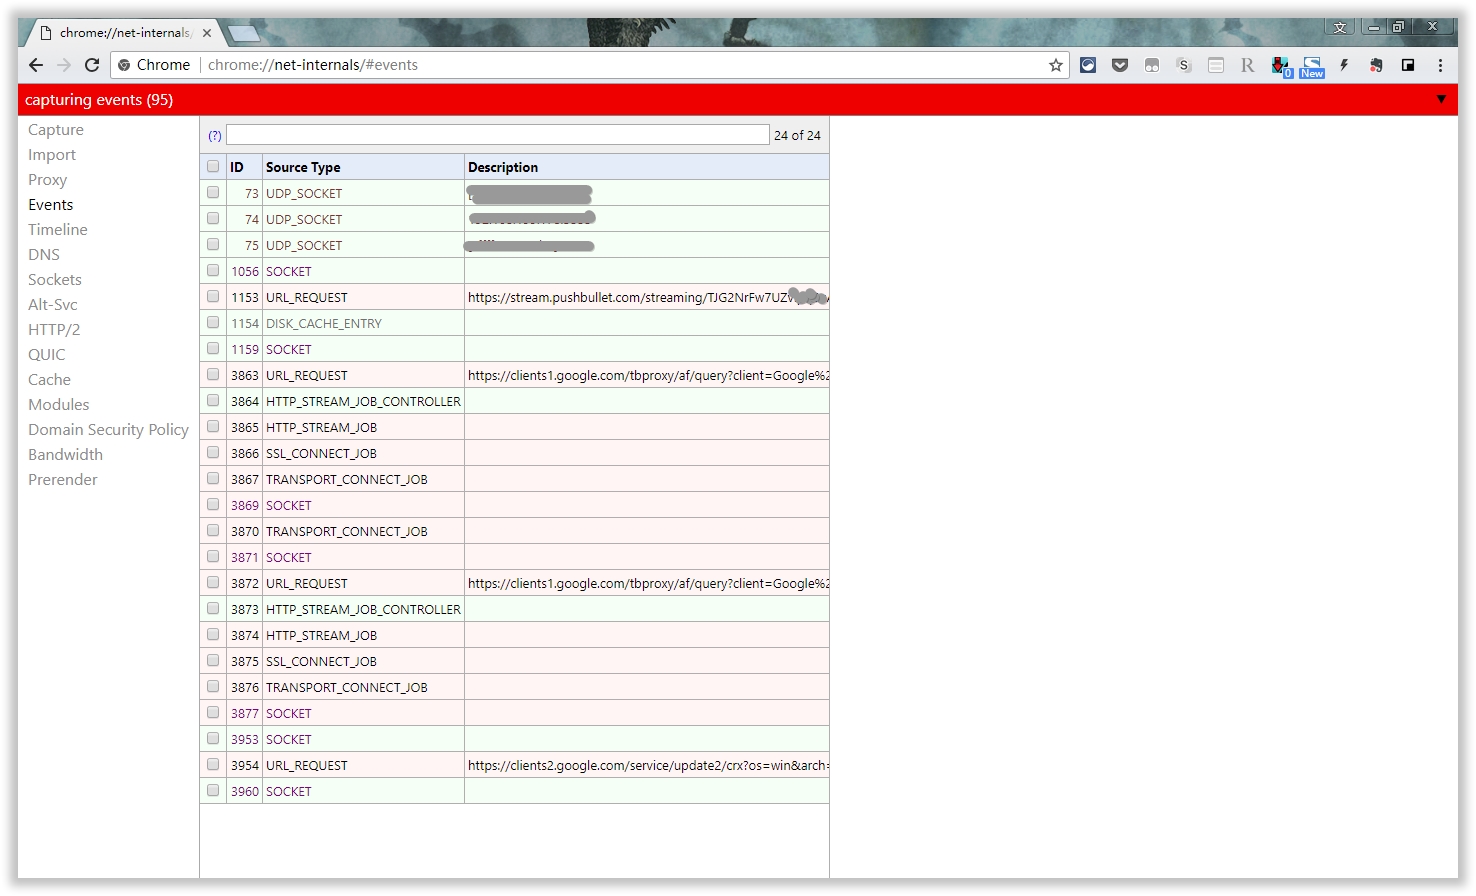Bookmark this page with the star icon
1476x896 pixels.
1055,65
